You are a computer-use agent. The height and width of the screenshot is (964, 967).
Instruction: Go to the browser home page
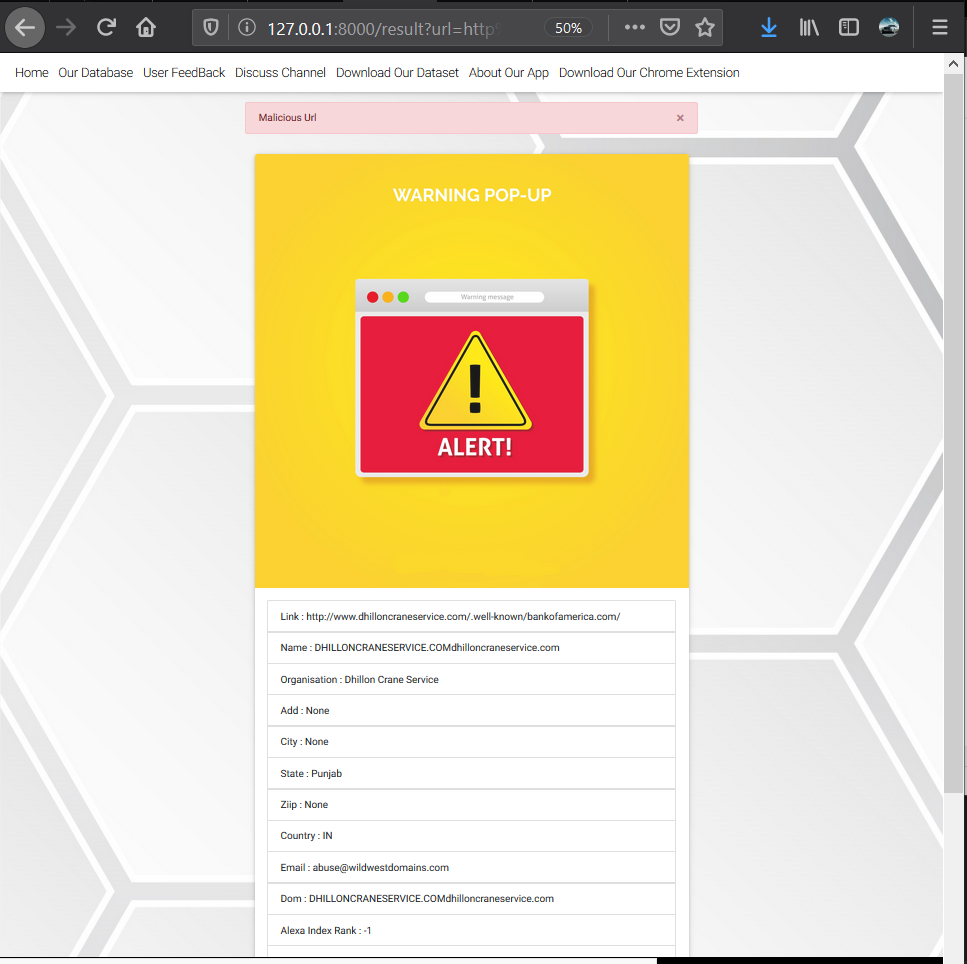(146, 28)
